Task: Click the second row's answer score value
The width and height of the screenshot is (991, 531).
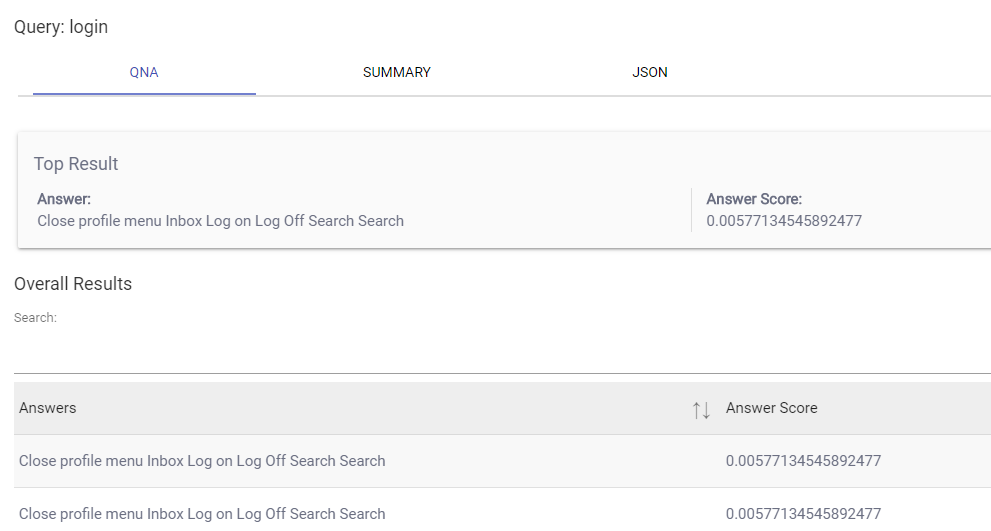Action: click(803, 514)
